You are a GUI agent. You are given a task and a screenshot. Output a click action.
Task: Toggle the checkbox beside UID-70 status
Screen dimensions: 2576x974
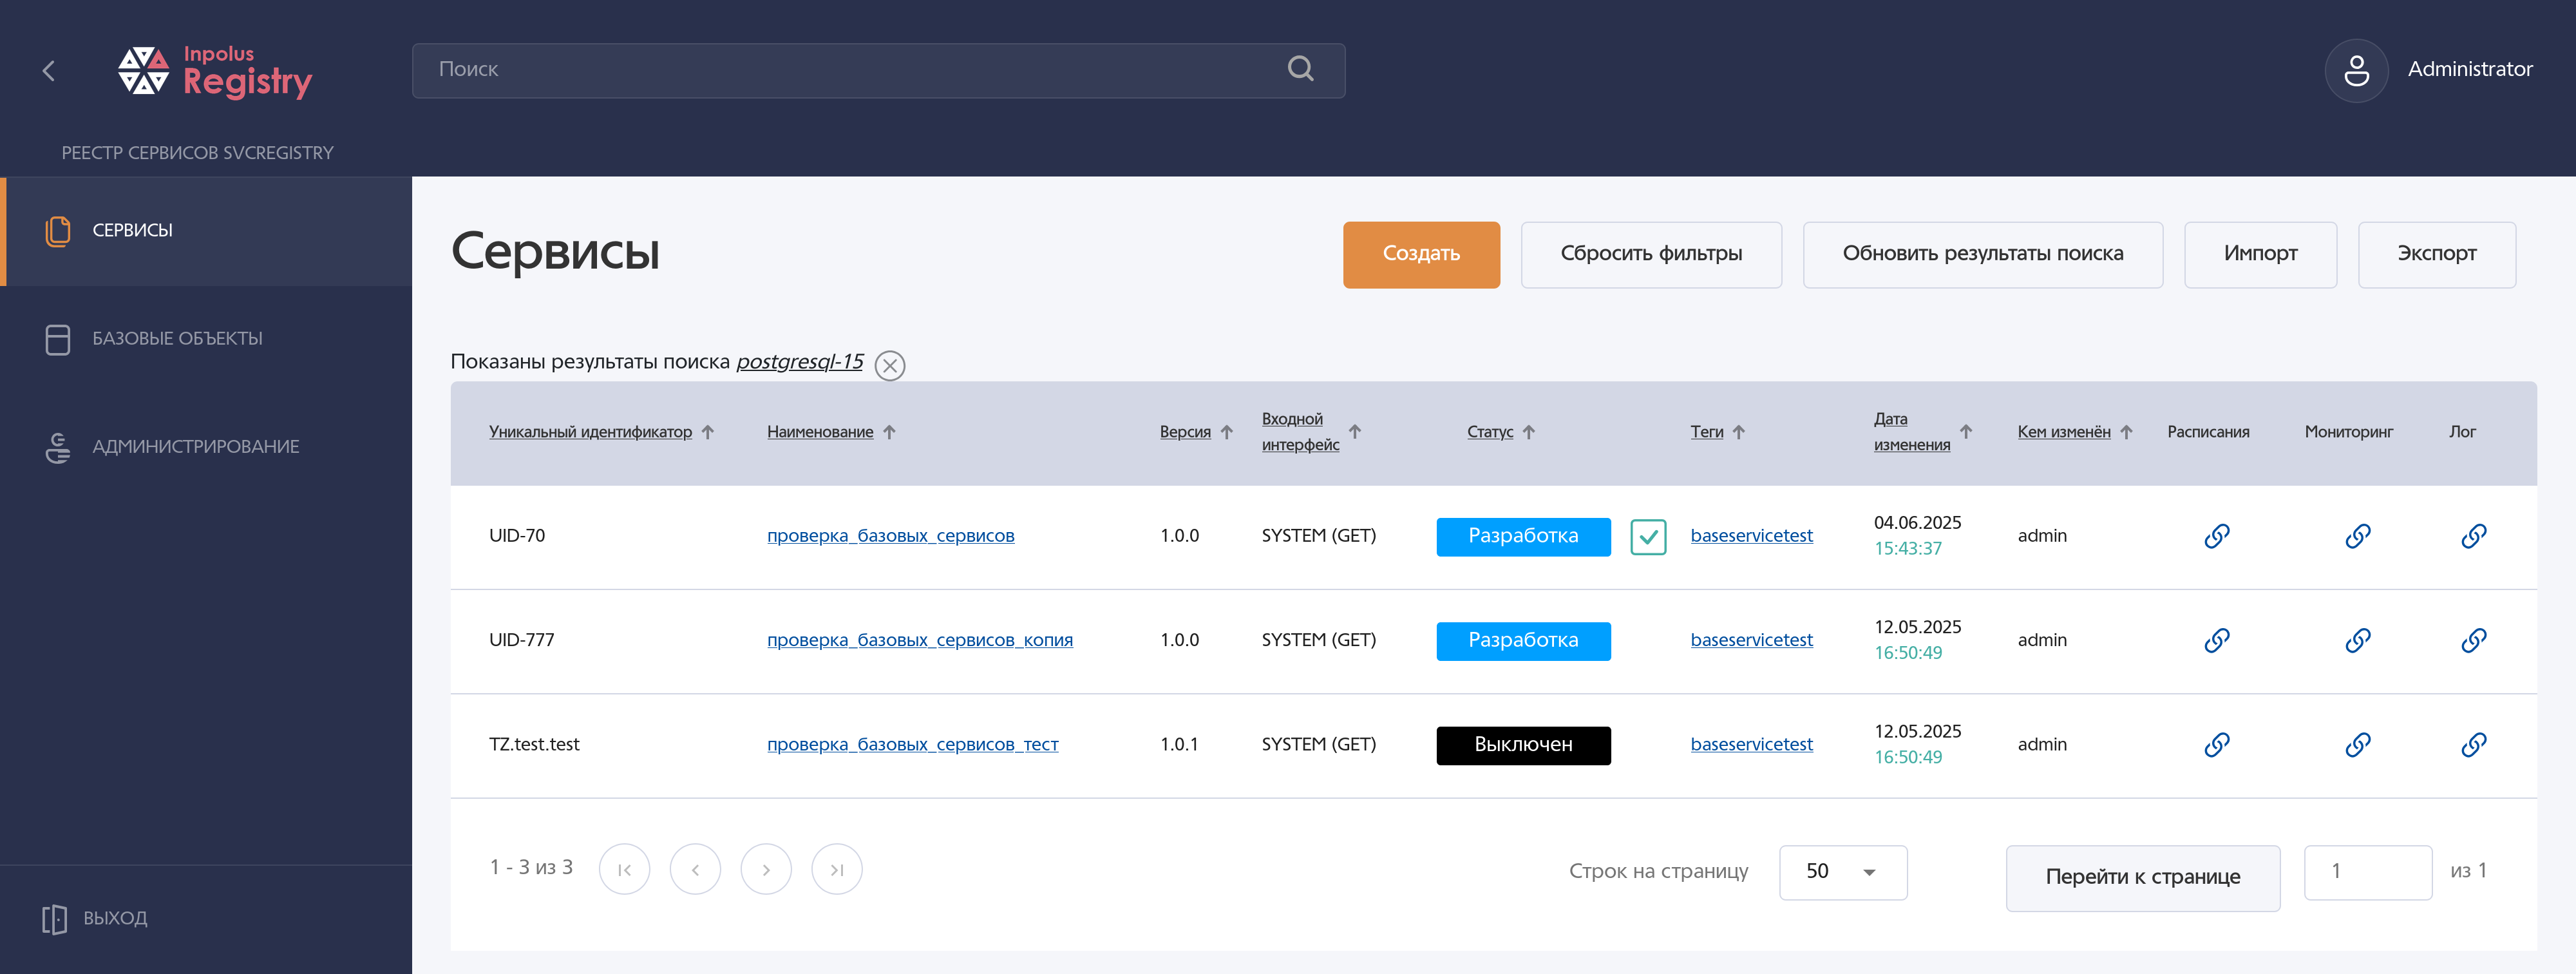point(1648,537)
